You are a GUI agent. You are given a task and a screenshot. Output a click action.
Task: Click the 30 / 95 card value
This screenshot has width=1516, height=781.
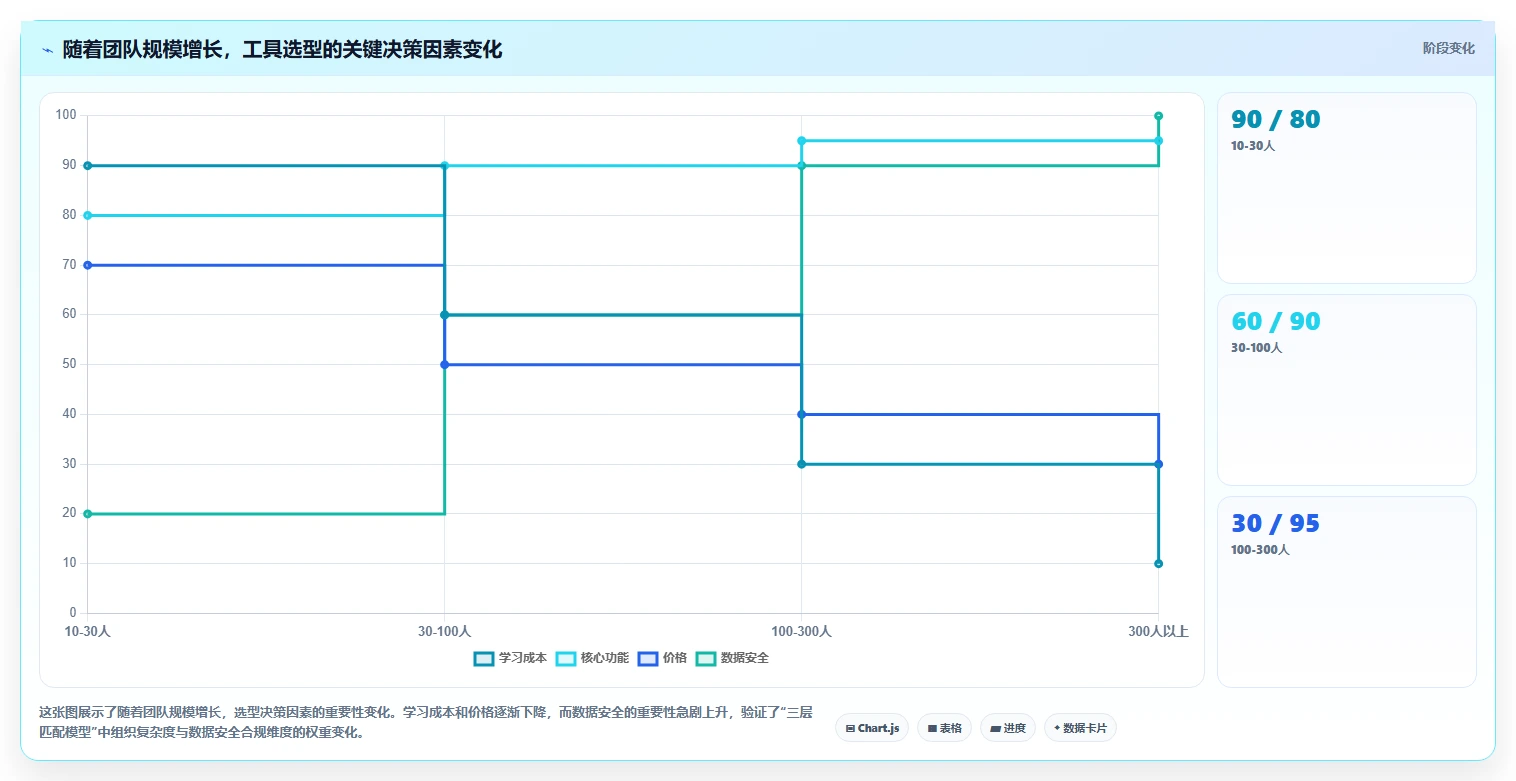pyautogui.click(x=1275, y=523)
